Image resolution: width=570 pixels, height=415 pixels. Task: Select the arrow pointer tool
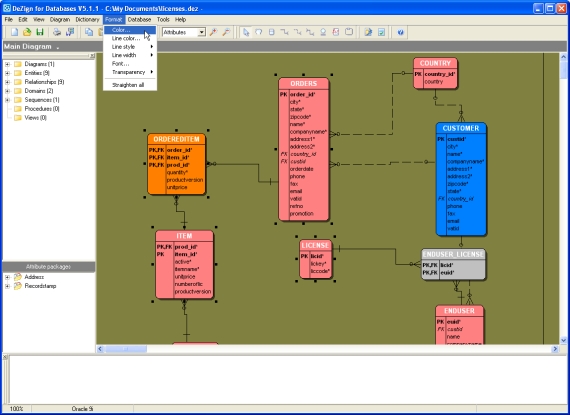(246, 32)
